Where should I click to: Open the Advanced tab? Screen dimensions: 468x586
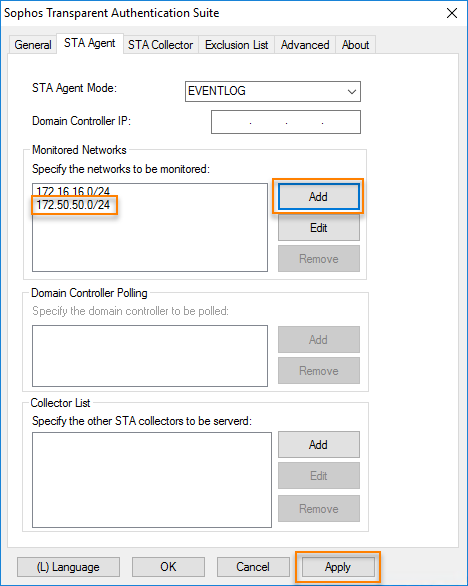(x=305, y=45)
